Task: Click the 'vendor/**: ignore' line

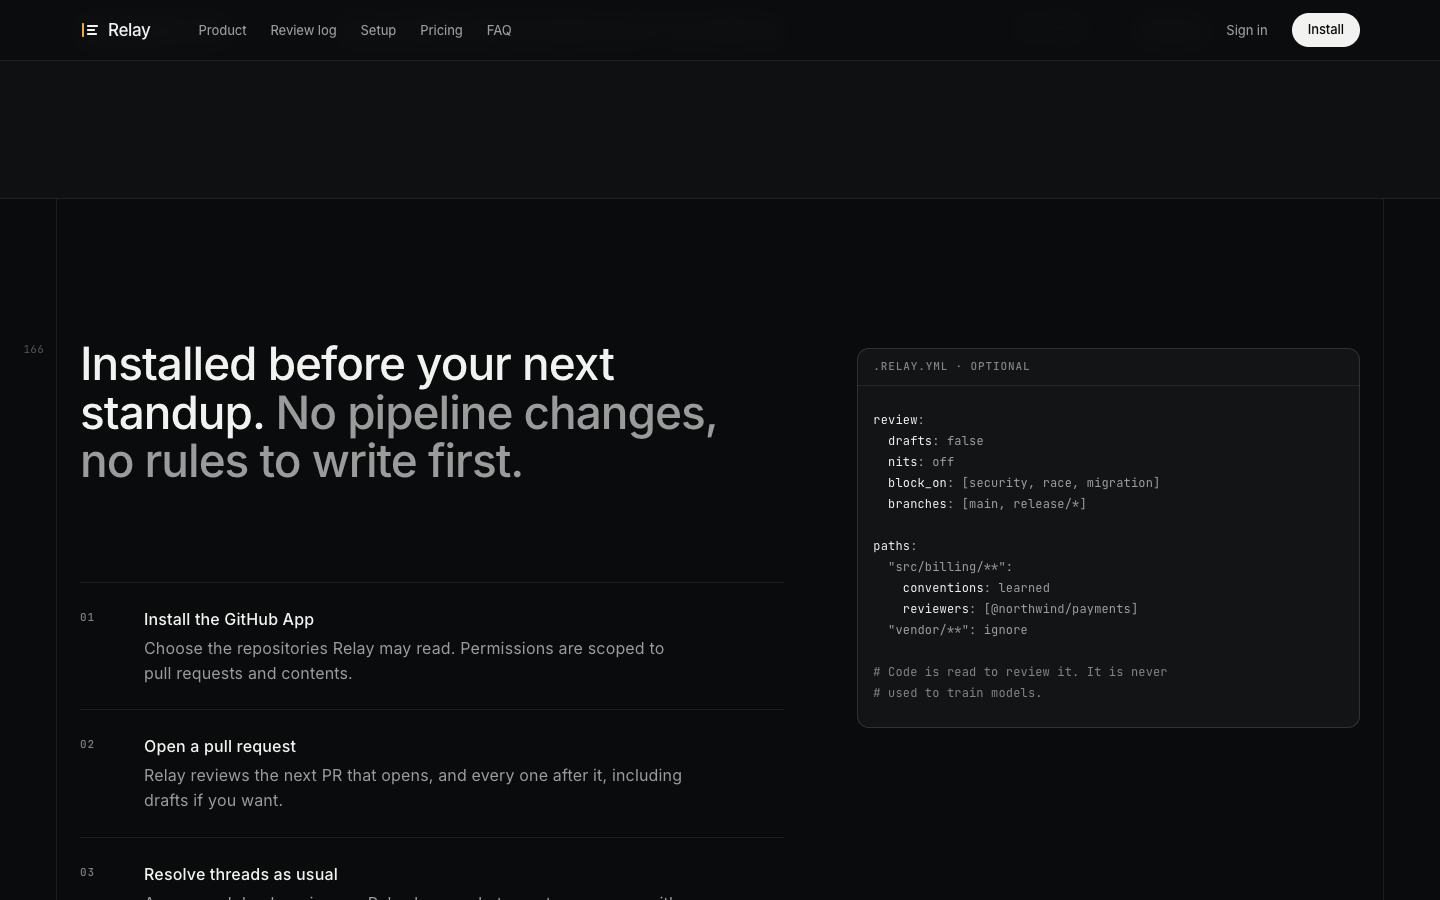Action: pos(957,630)
